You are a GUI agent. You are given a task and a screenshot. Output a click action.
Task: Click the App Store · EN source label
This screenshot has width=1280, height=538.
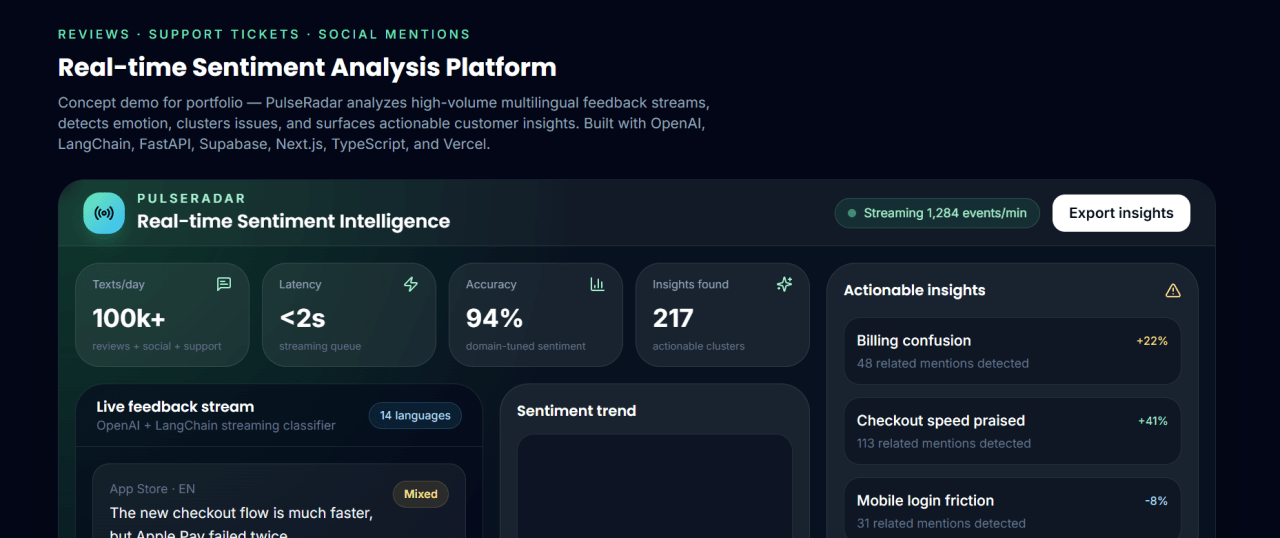click(x=152, y=489)
